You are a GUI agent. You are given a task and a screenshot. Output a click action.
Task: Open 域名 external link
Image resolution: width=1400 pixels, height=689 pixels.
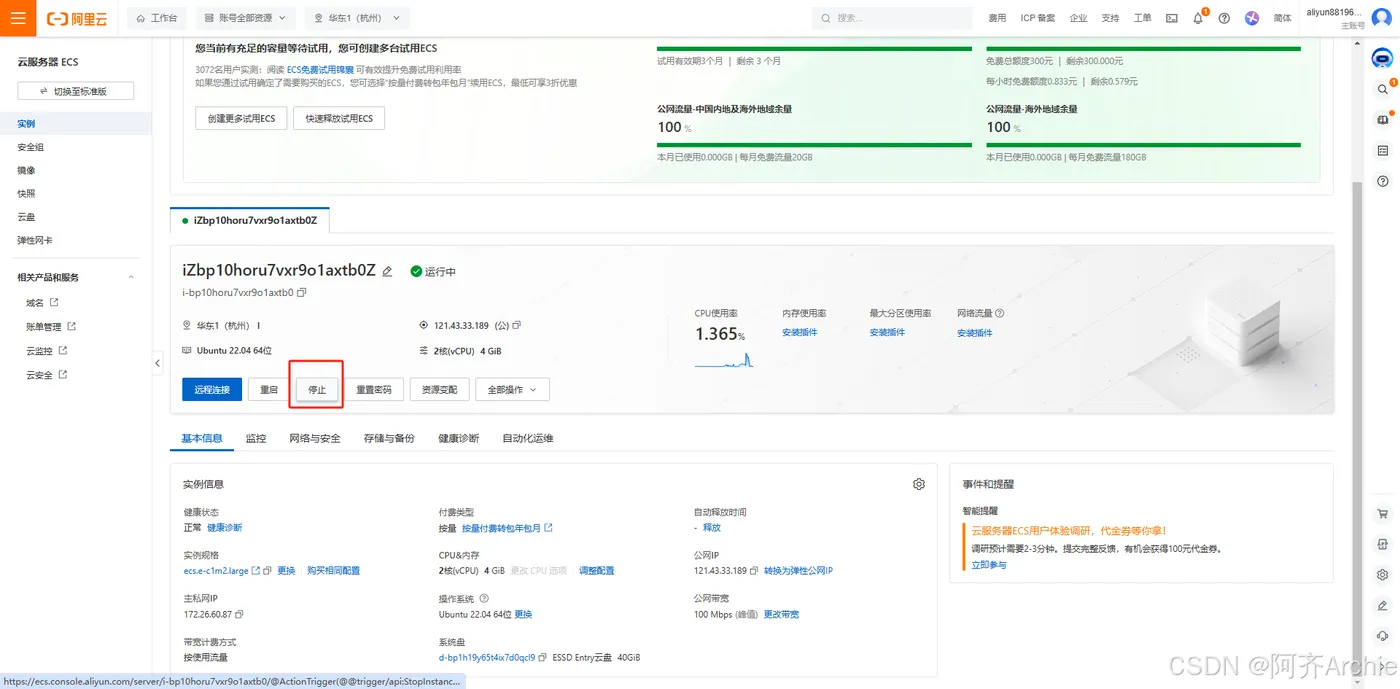point(42,302)
